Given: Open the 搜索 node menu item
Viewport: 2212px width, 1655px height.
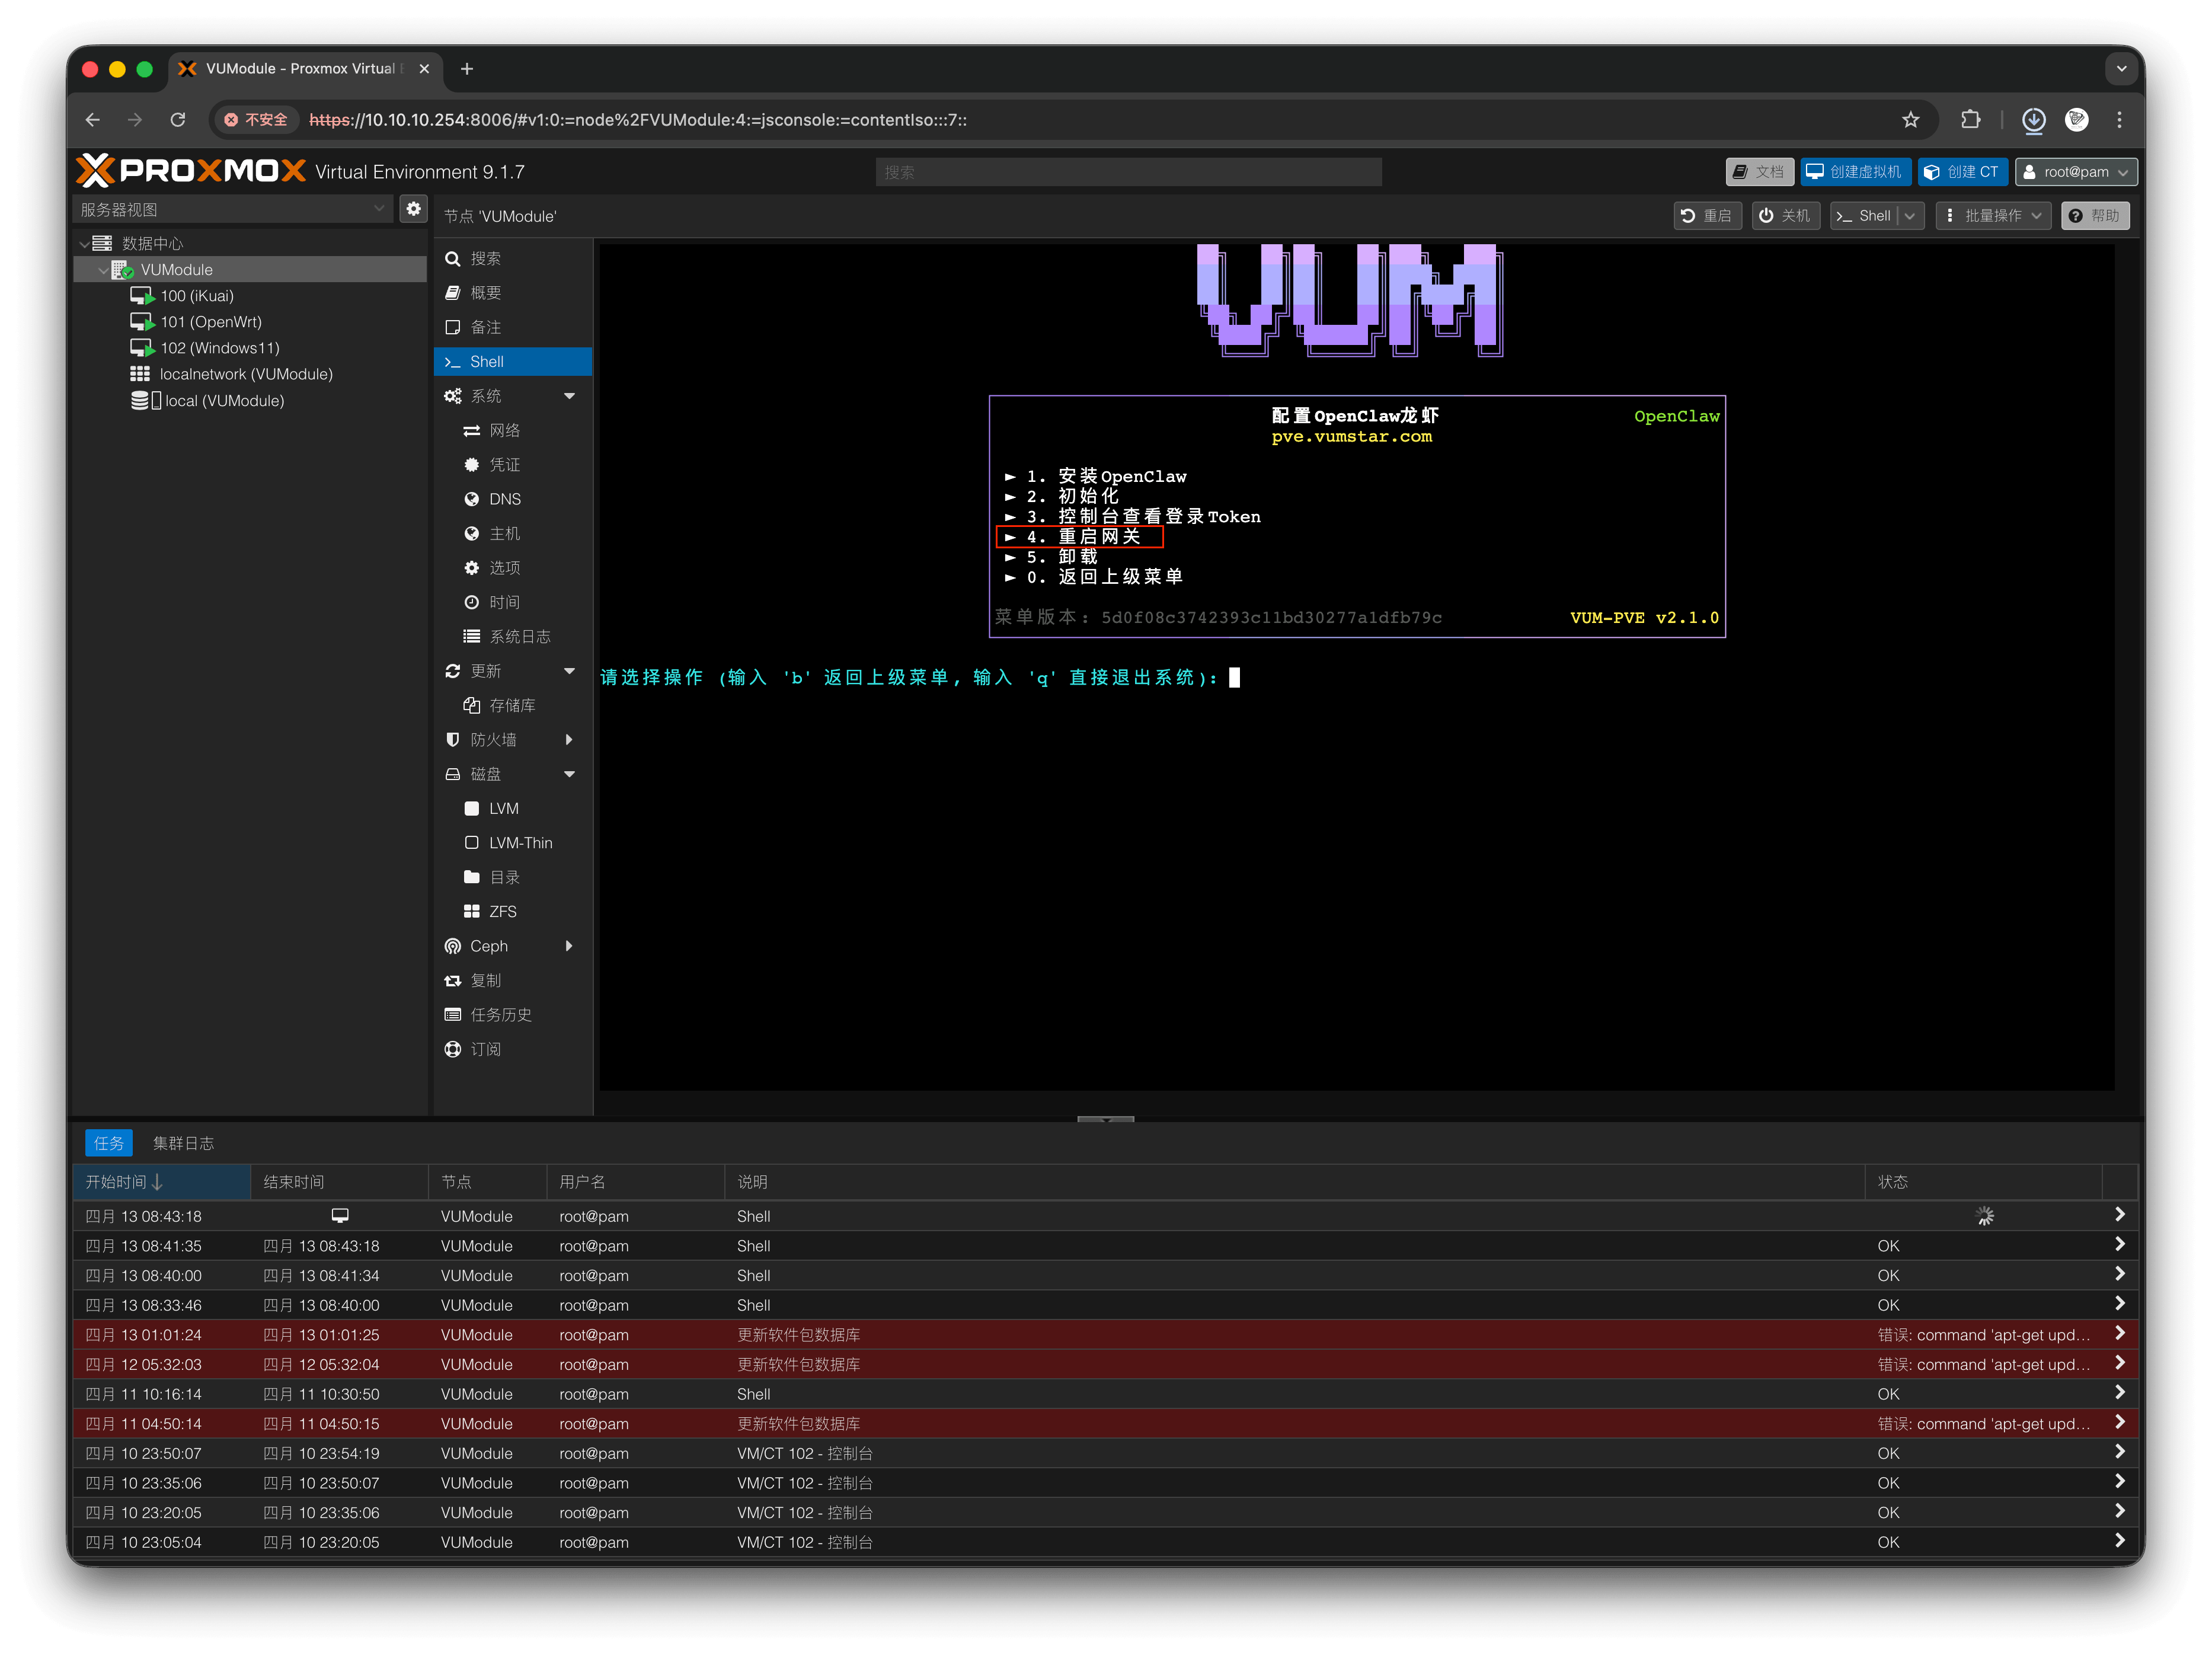Looking at the screenshot, I should pyautogui.click(x=513, y=259).
